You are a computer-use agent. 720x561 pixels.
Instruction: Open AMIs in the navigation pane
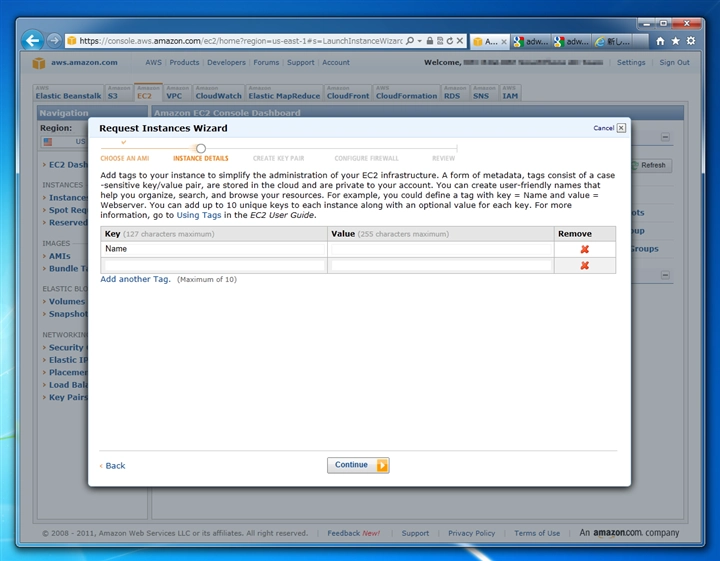point(60,256)
